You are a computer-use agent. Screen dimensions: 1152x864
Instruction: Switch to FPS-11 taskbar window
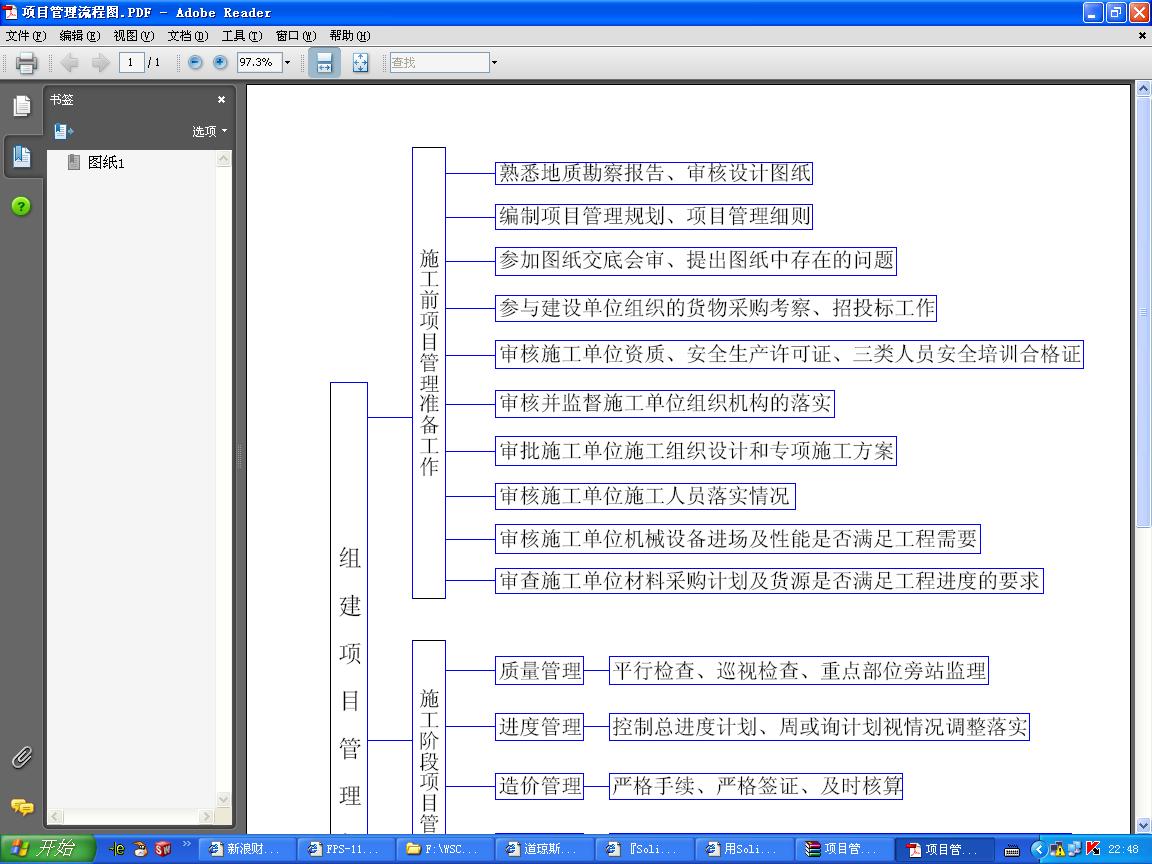click(x=347, y=849)
